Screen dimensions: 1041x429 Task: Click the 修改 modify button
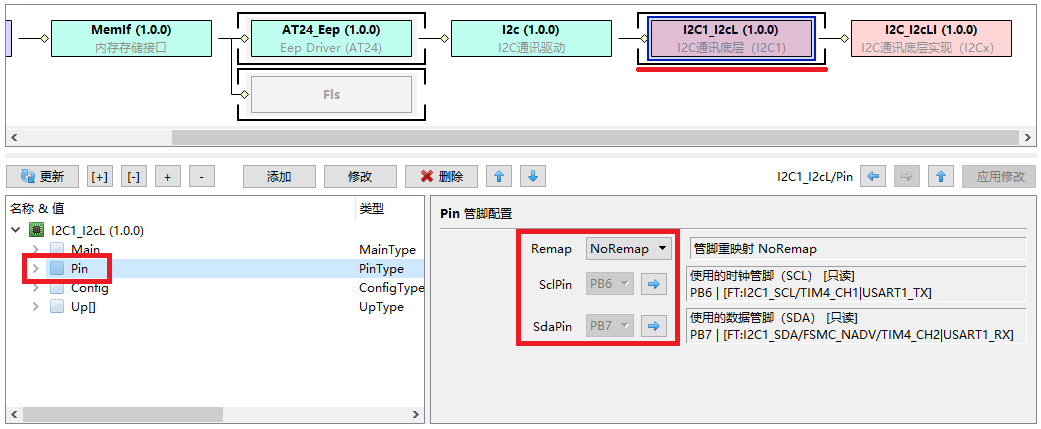coord(360,177)
